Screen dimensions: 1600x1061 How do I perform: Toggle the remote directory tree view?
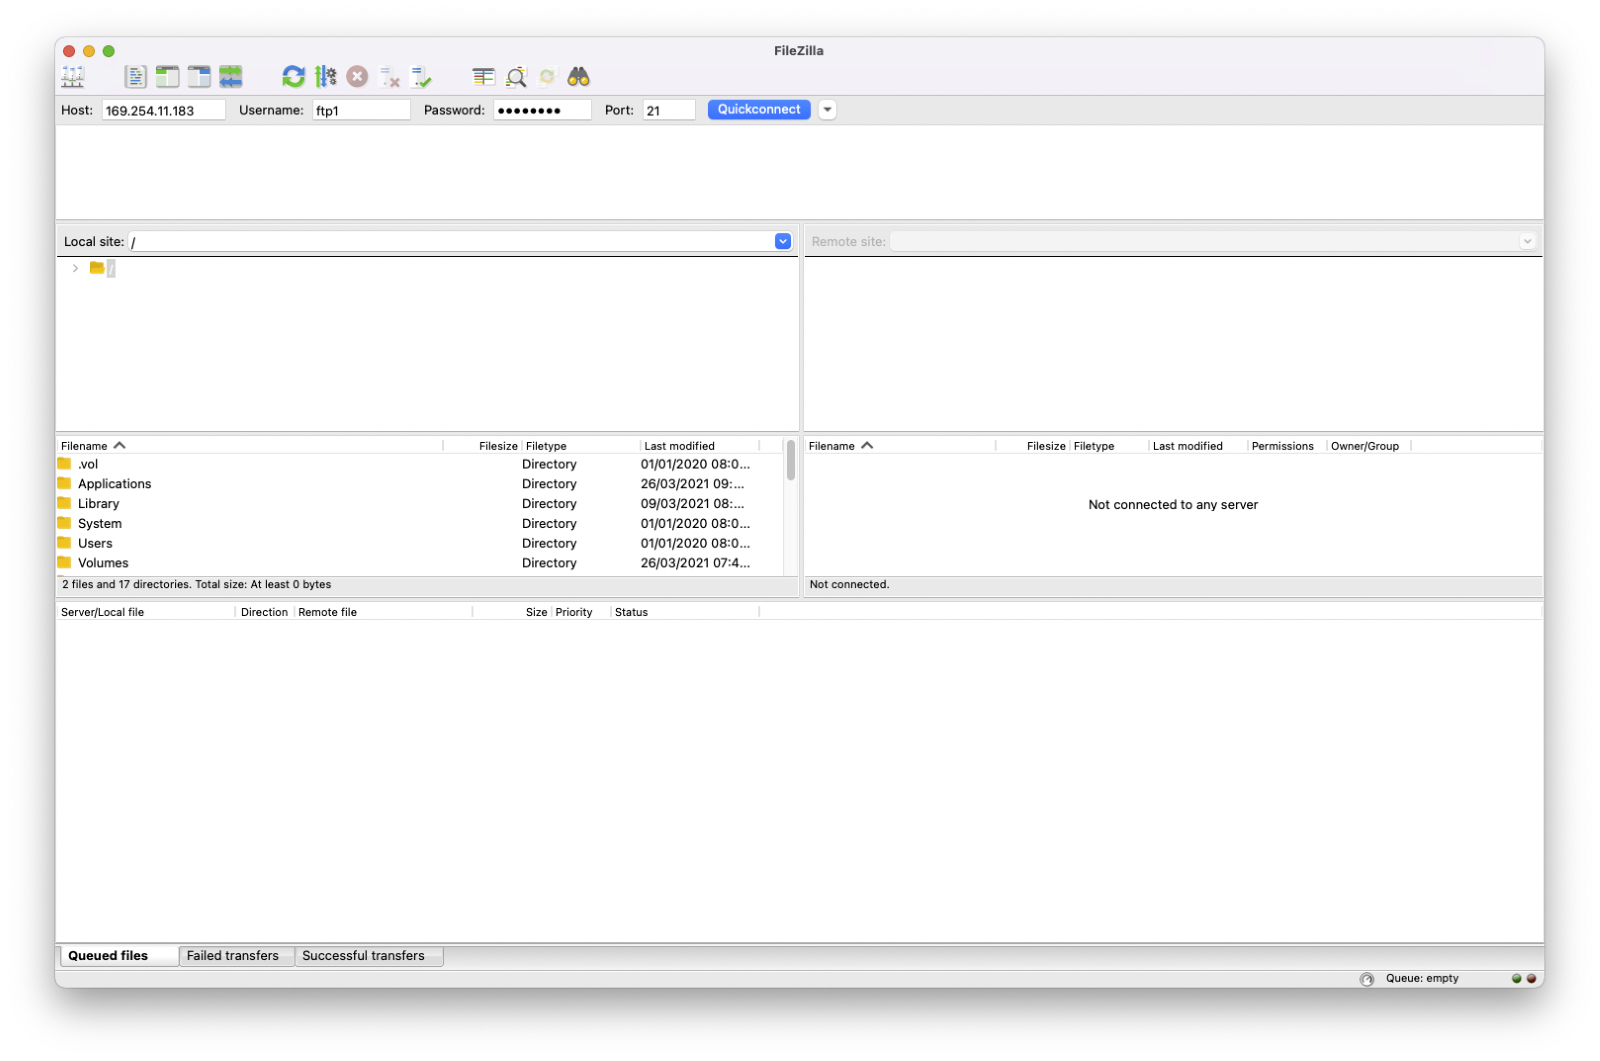click(x=199, y=77)
